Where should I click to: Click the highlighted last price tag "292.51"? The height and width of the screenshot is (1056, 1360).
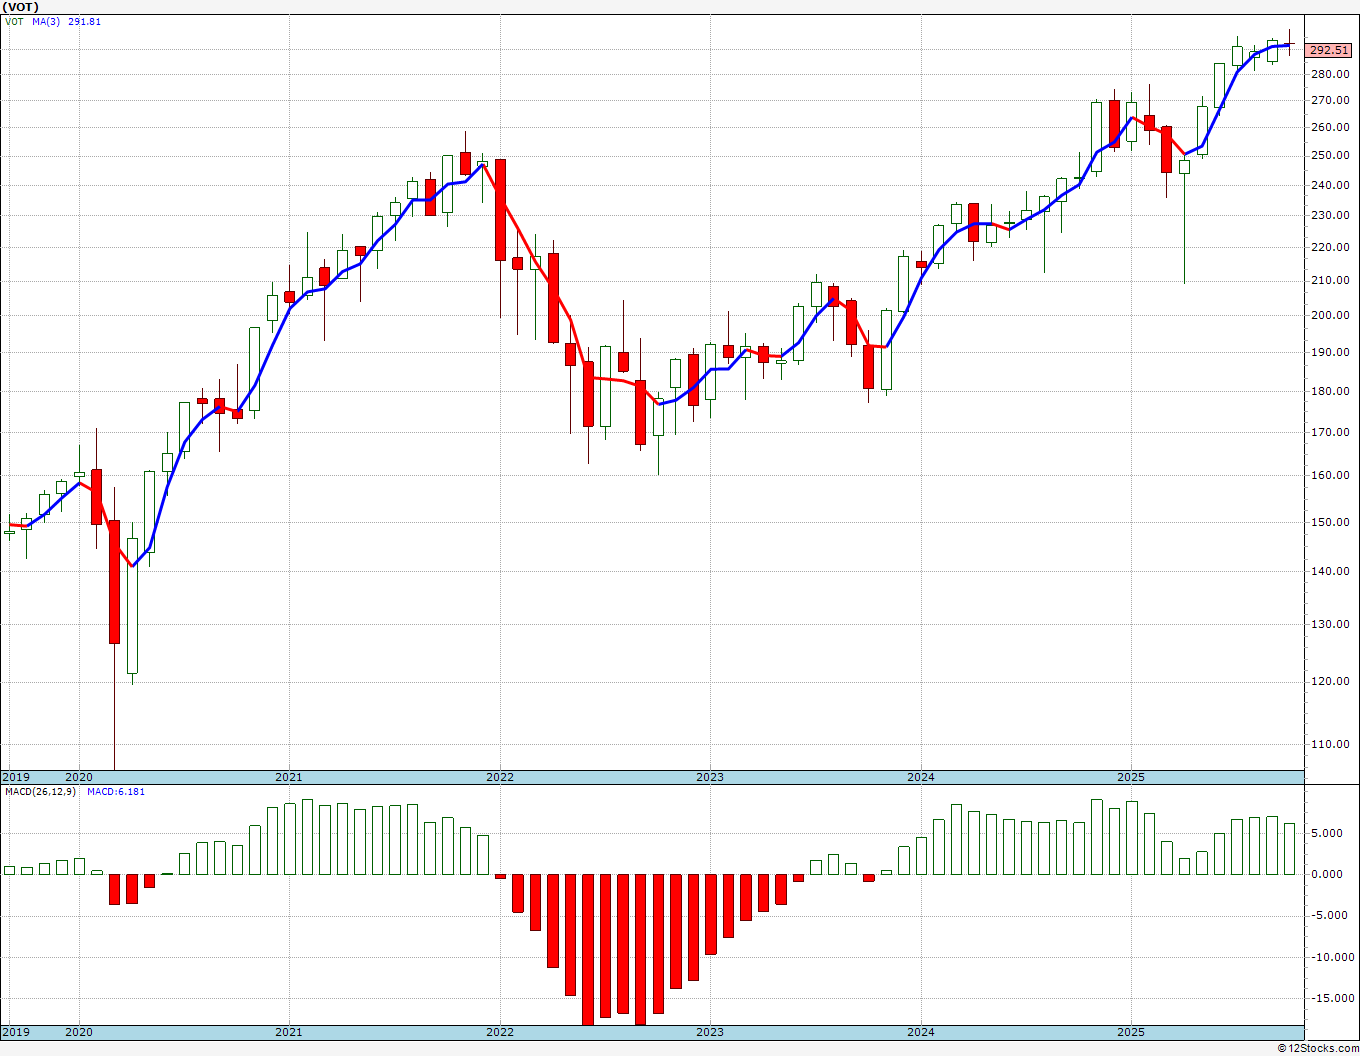coord(1329,50)
